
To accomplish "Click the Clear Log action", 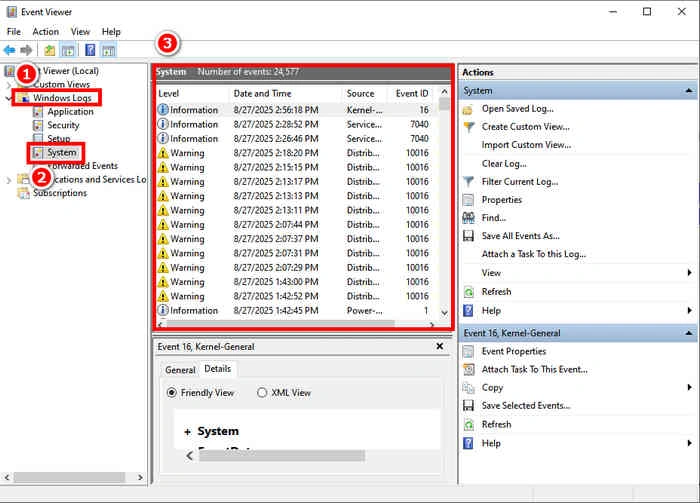I will (x=504, y=164).
